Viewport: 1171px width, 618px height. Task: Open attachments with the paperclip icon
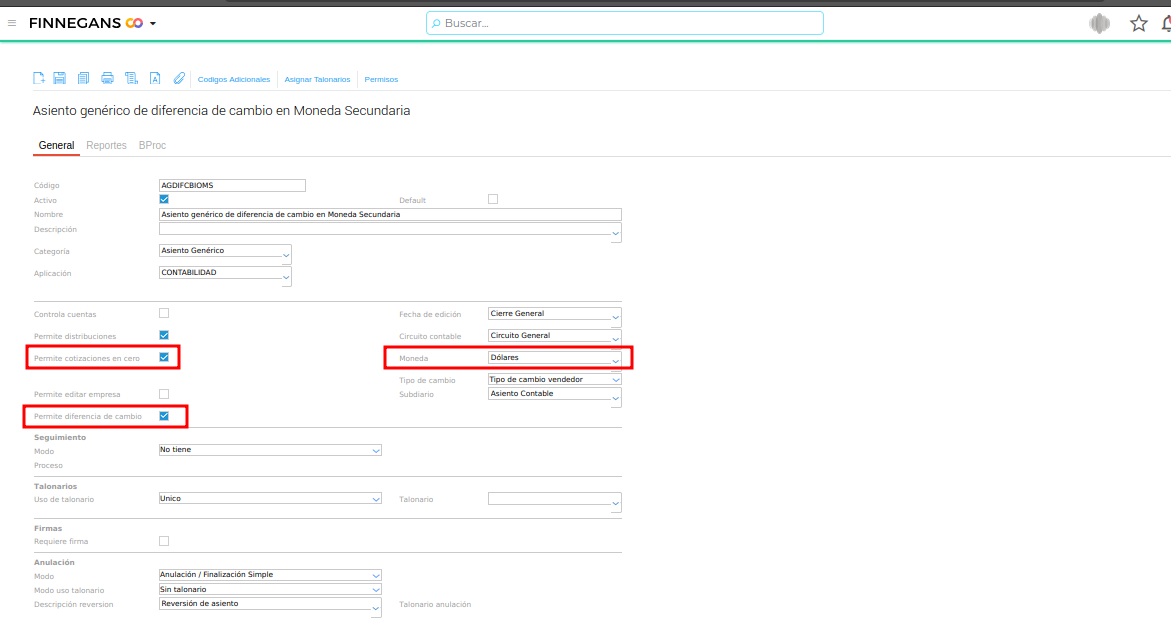(x=179, y=79)
